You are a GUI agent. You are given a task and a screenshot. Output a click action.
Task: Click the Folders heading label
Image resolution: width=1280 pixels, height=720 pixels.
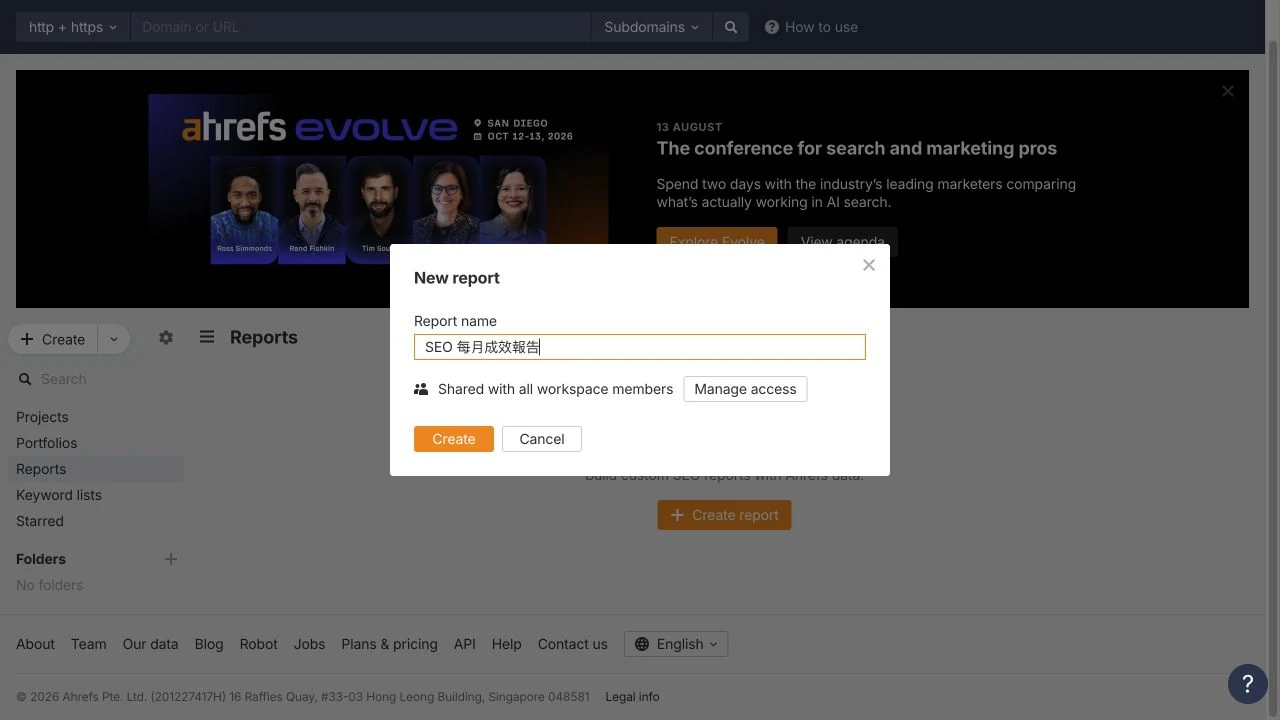(41, 559)
